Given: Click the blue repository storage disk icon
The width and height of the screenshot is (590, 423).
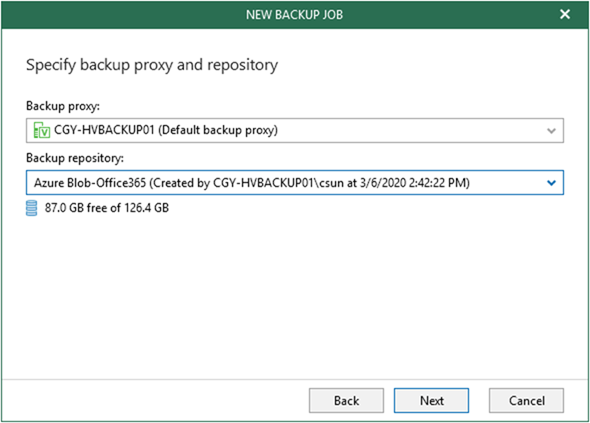Looking at the screenshot, I should 32,208.
